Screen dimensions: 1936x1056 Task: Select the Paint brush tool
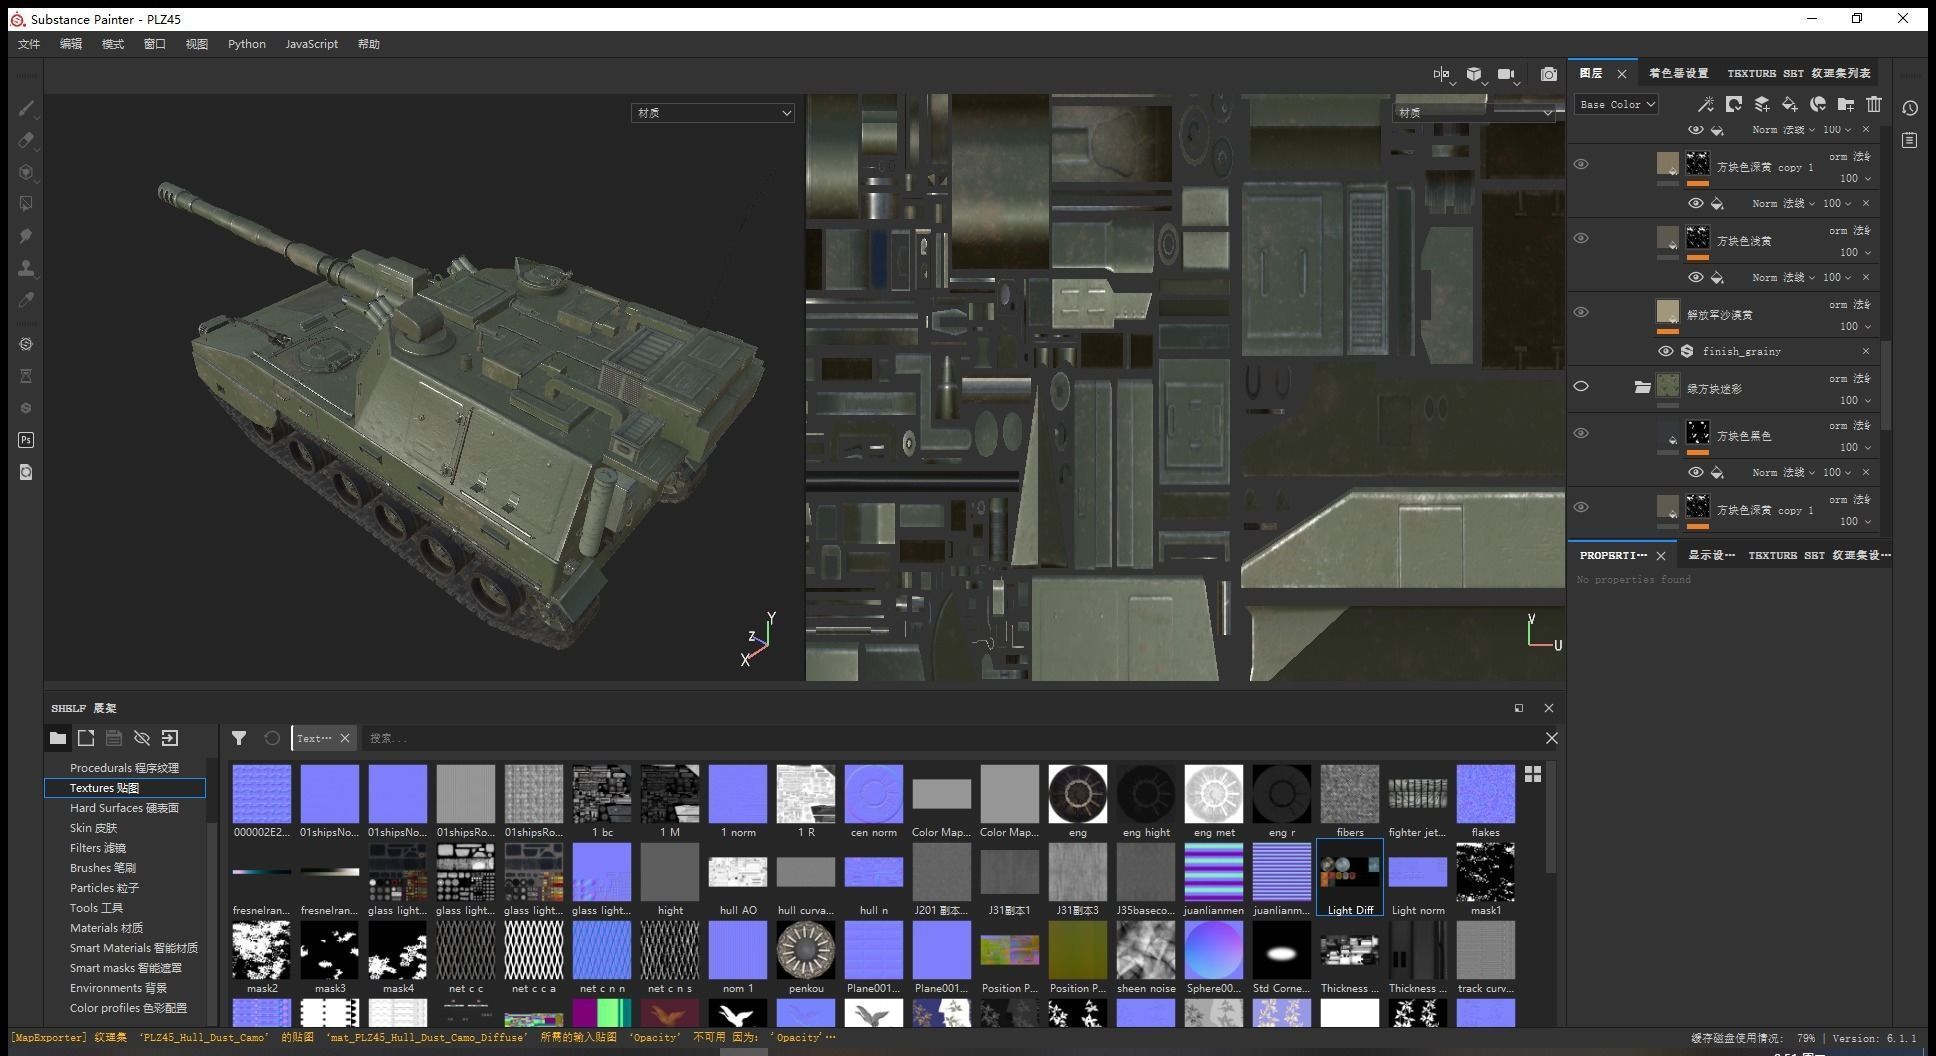tap(26, 108)
